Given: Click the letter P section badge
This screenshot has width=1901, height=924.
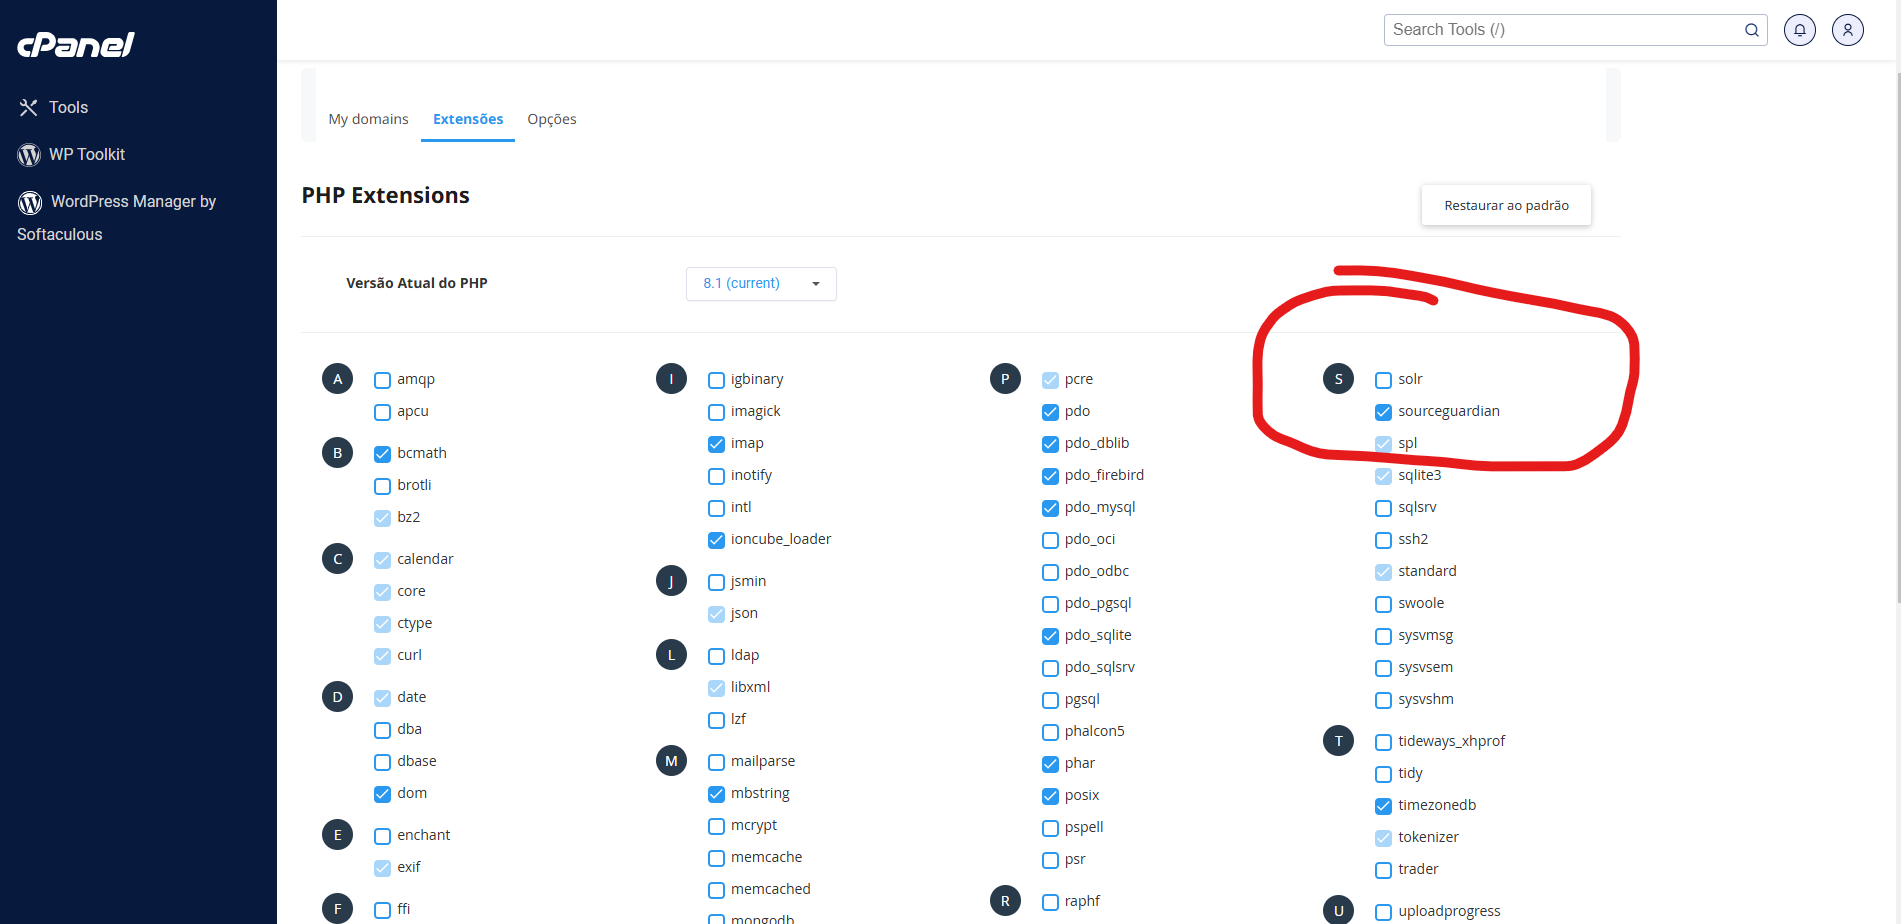Looking at the screenshot, I should coord(1004,379).
